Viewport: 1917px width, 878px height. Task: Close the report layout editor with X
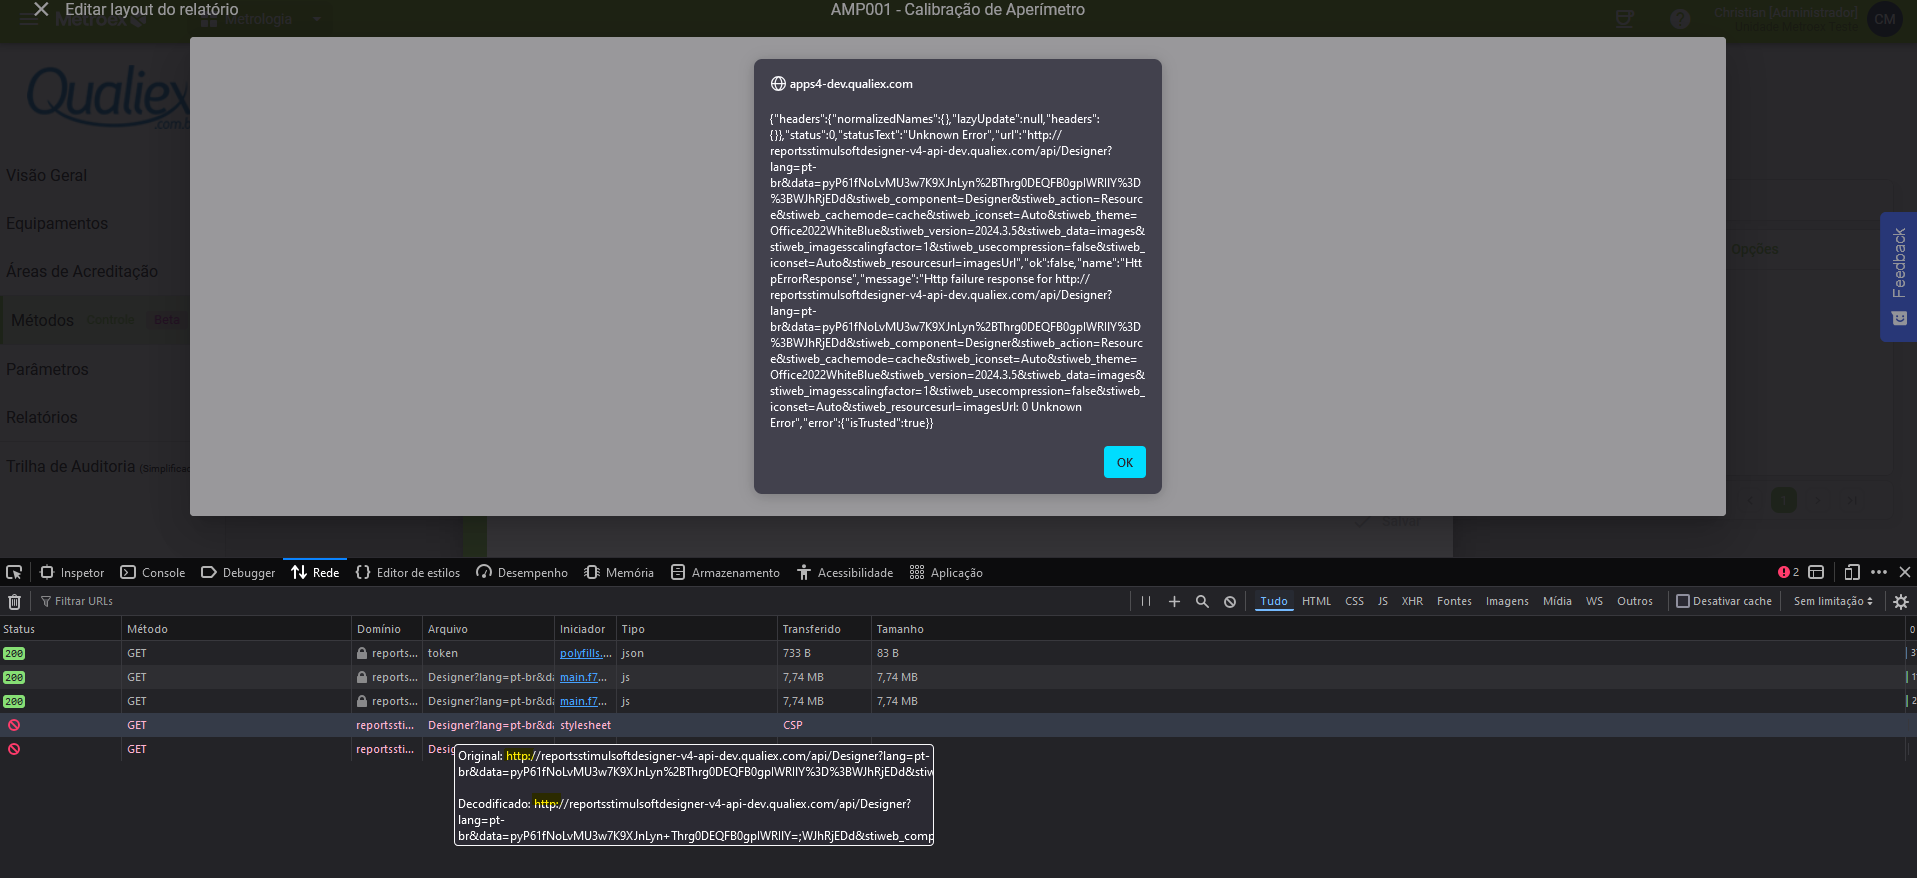click(41, 9)
